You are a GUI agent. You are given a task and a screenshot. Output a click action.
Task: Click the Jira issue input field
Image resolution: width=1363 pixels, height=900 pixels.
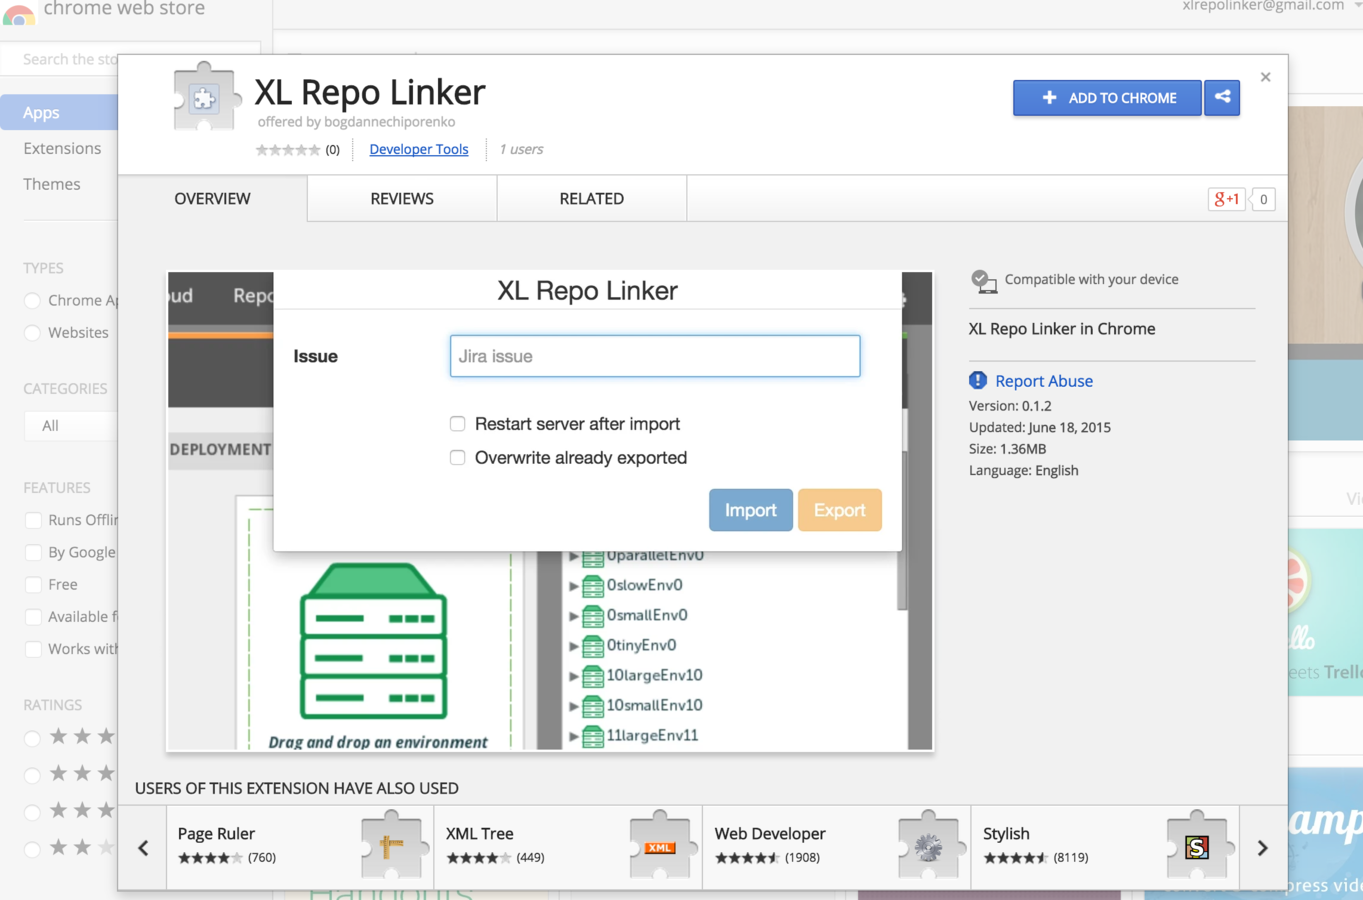click(x=655, y=356)
